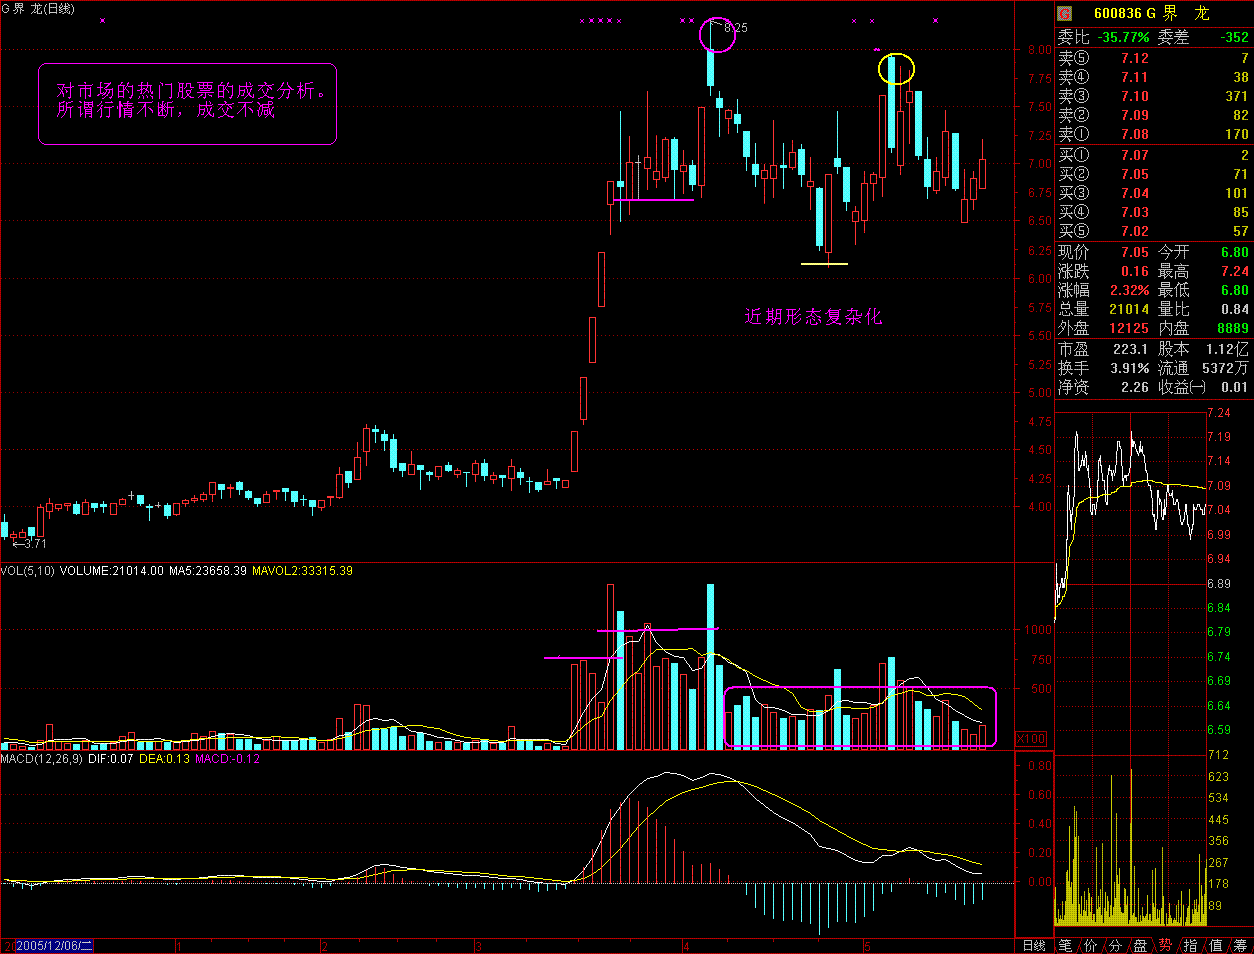Click the 3.71 low price label

pos(29,543)
